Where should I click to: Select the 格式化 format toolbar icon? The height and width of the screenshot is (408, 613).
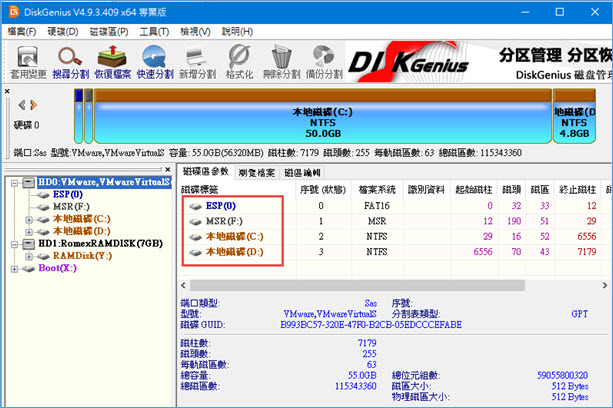point(239,63)
